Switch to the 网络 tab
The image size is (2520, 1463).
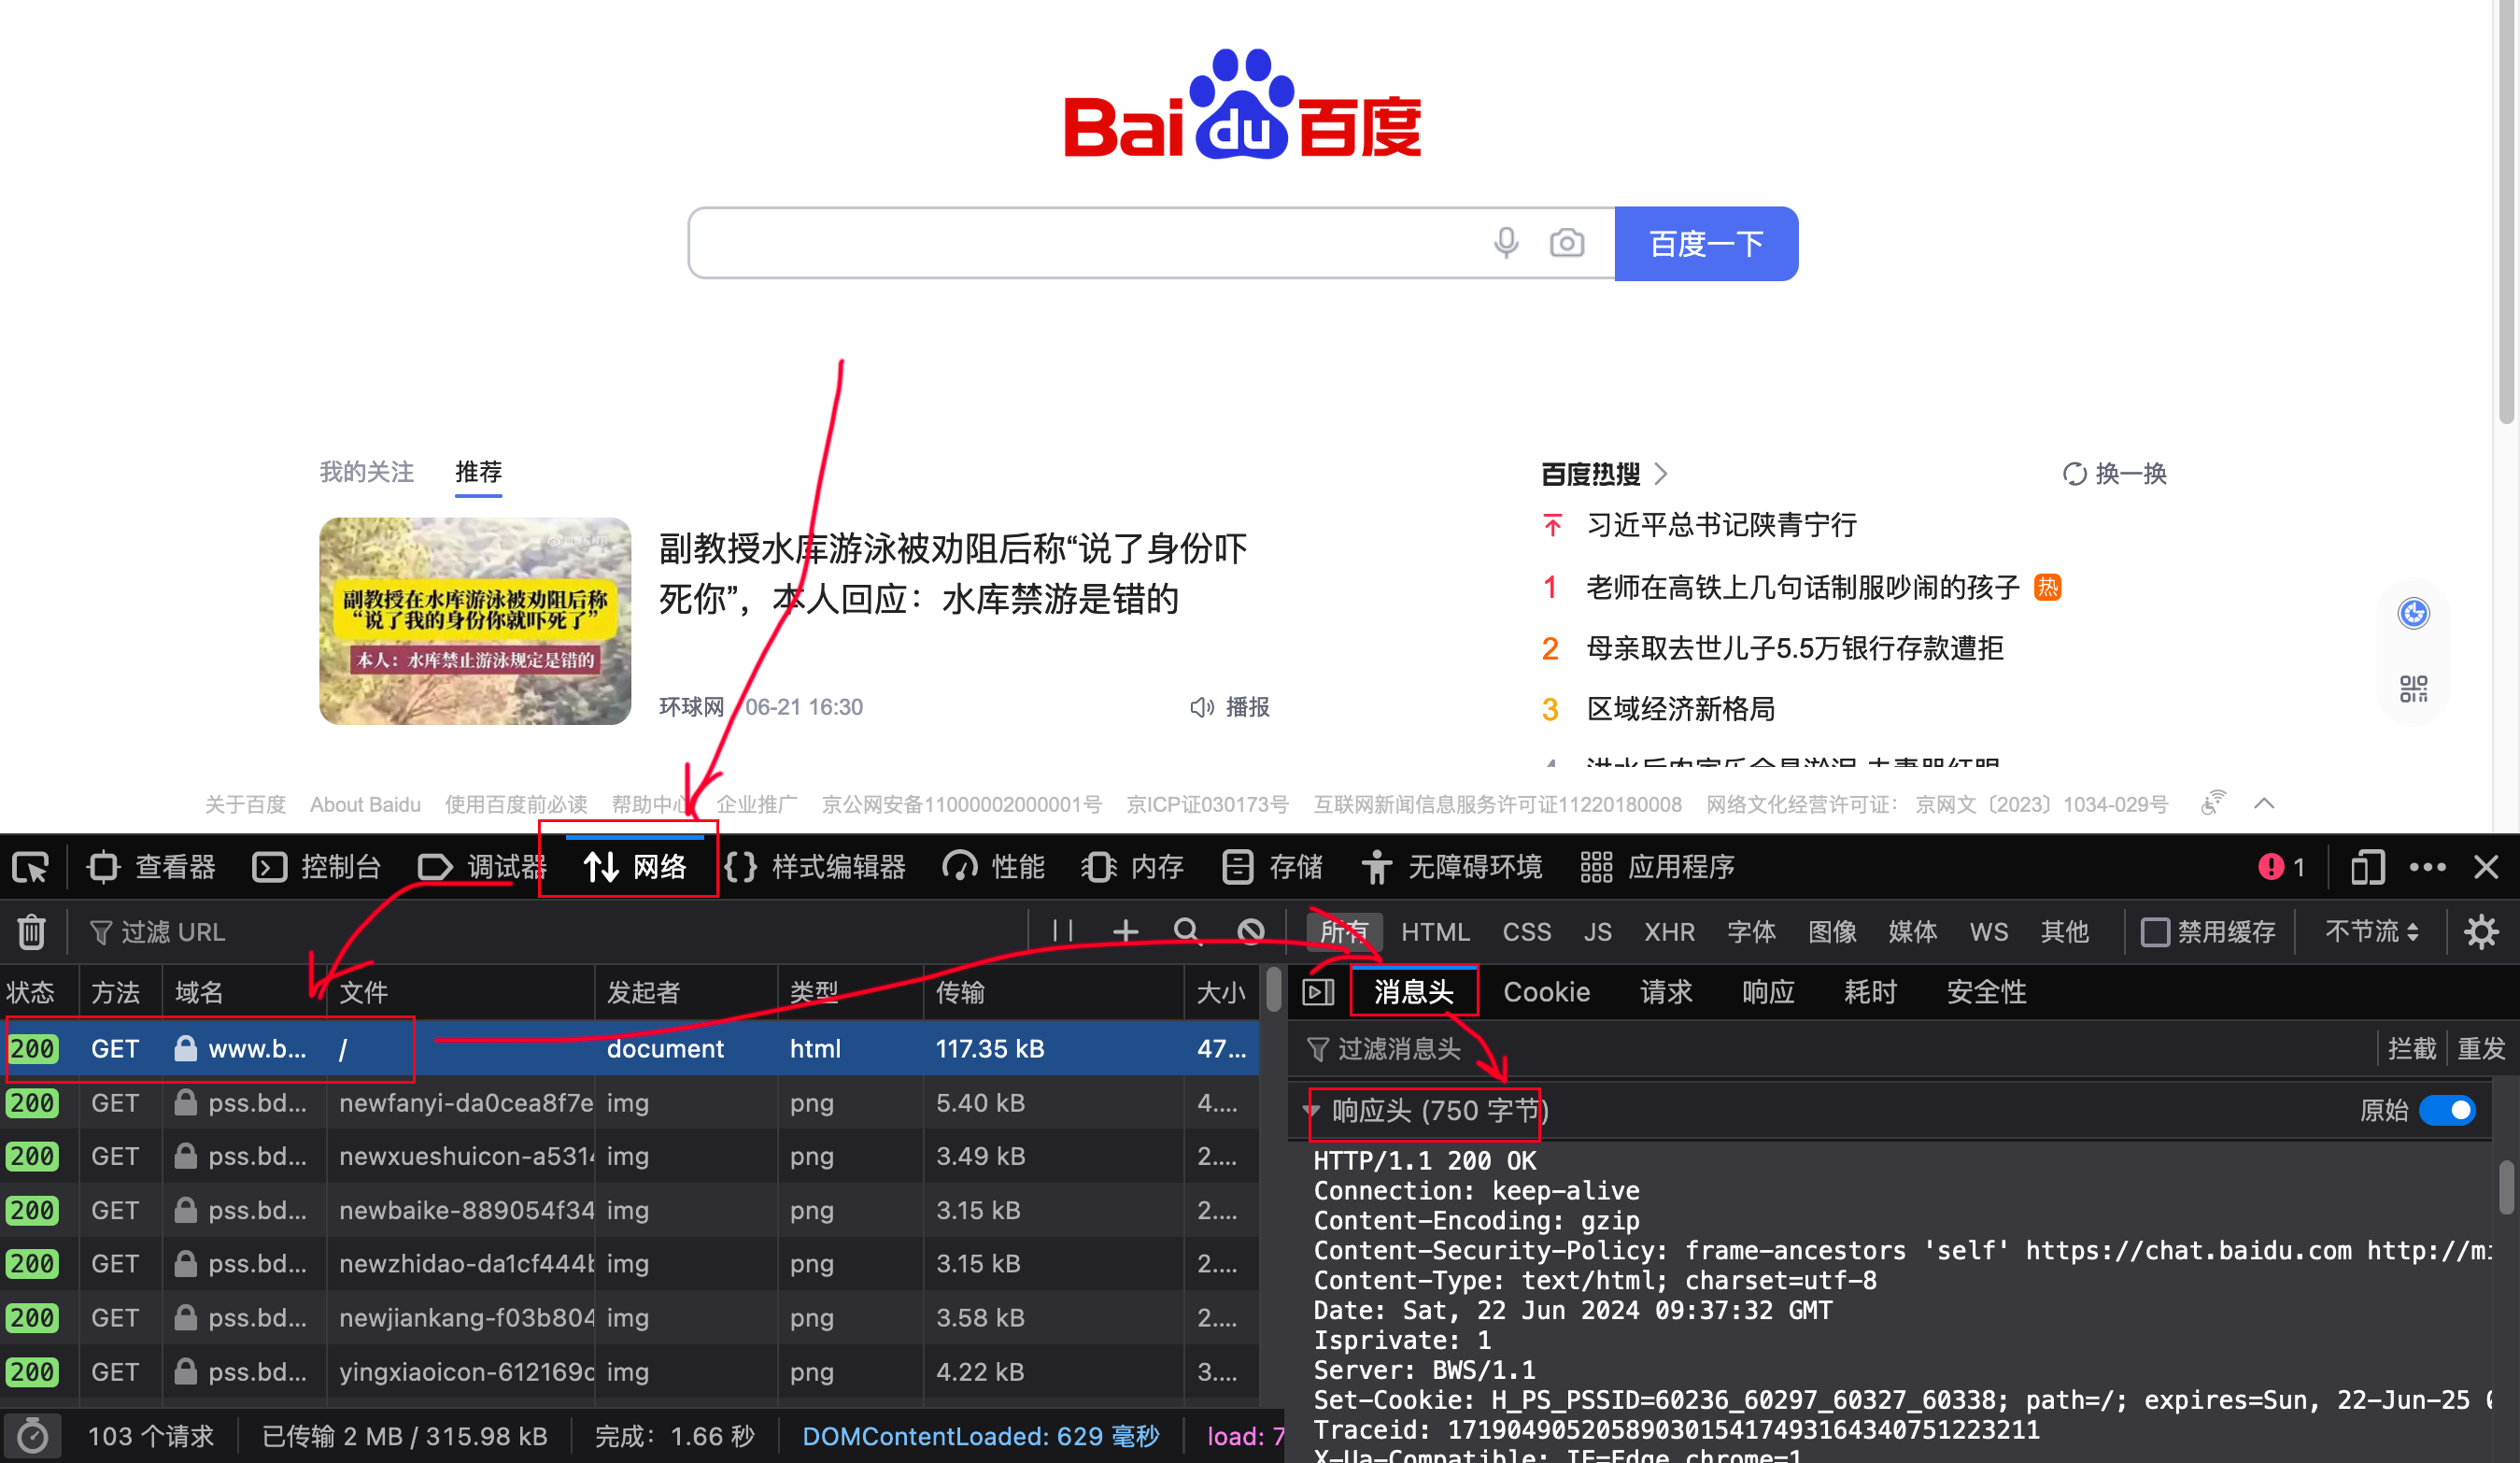[635, 866]
